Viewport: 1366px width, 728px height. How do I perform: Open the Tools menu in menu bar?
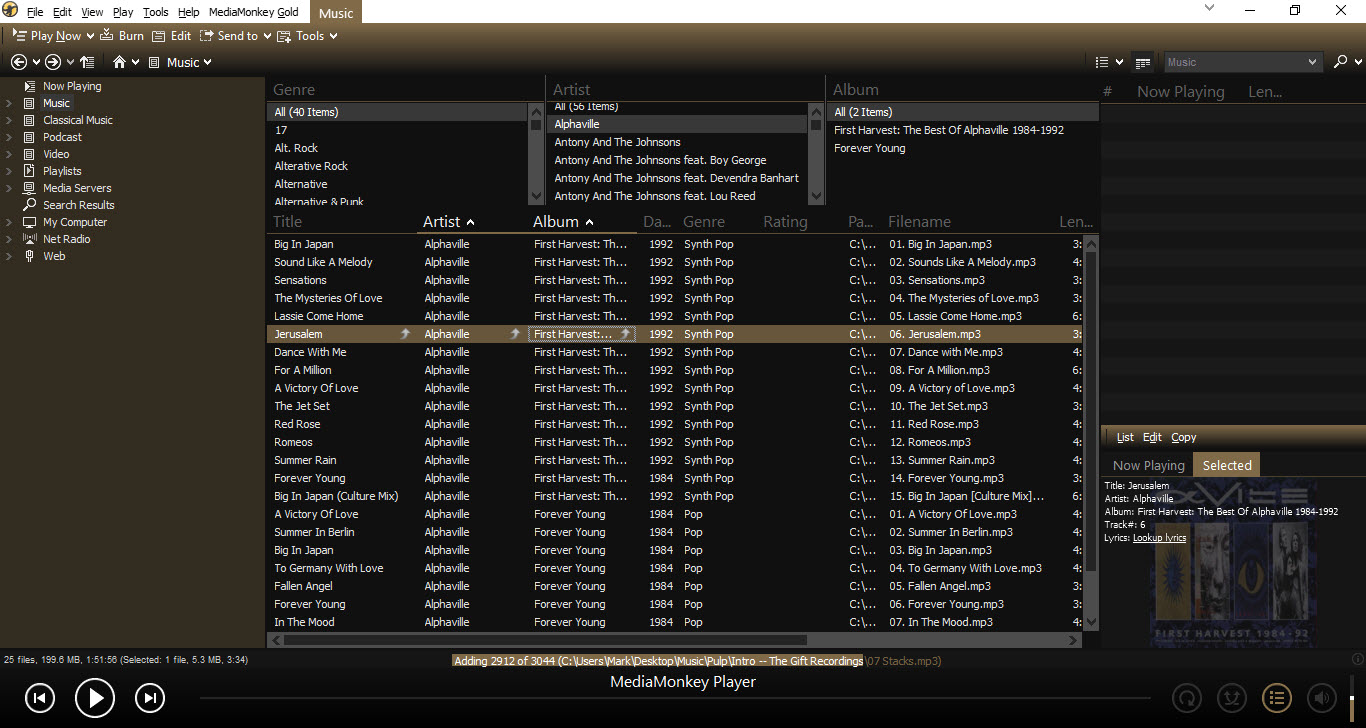click(156, 12)
